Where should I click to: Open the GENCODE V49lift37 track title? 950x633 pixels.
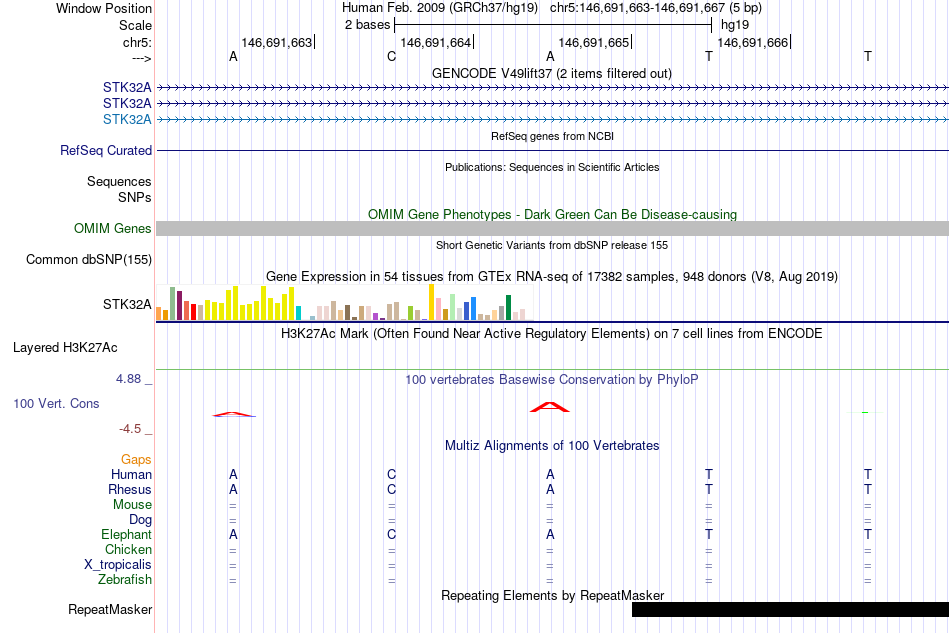(552, 73)
